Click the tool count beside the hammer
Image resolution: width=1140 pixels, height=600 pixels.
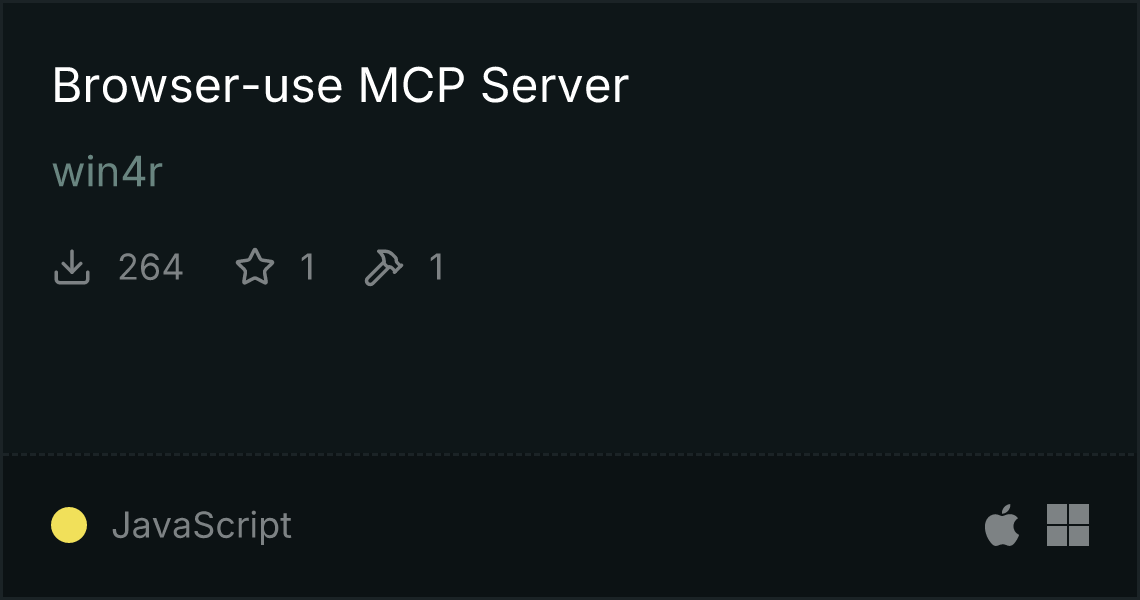tap(436, 267)
